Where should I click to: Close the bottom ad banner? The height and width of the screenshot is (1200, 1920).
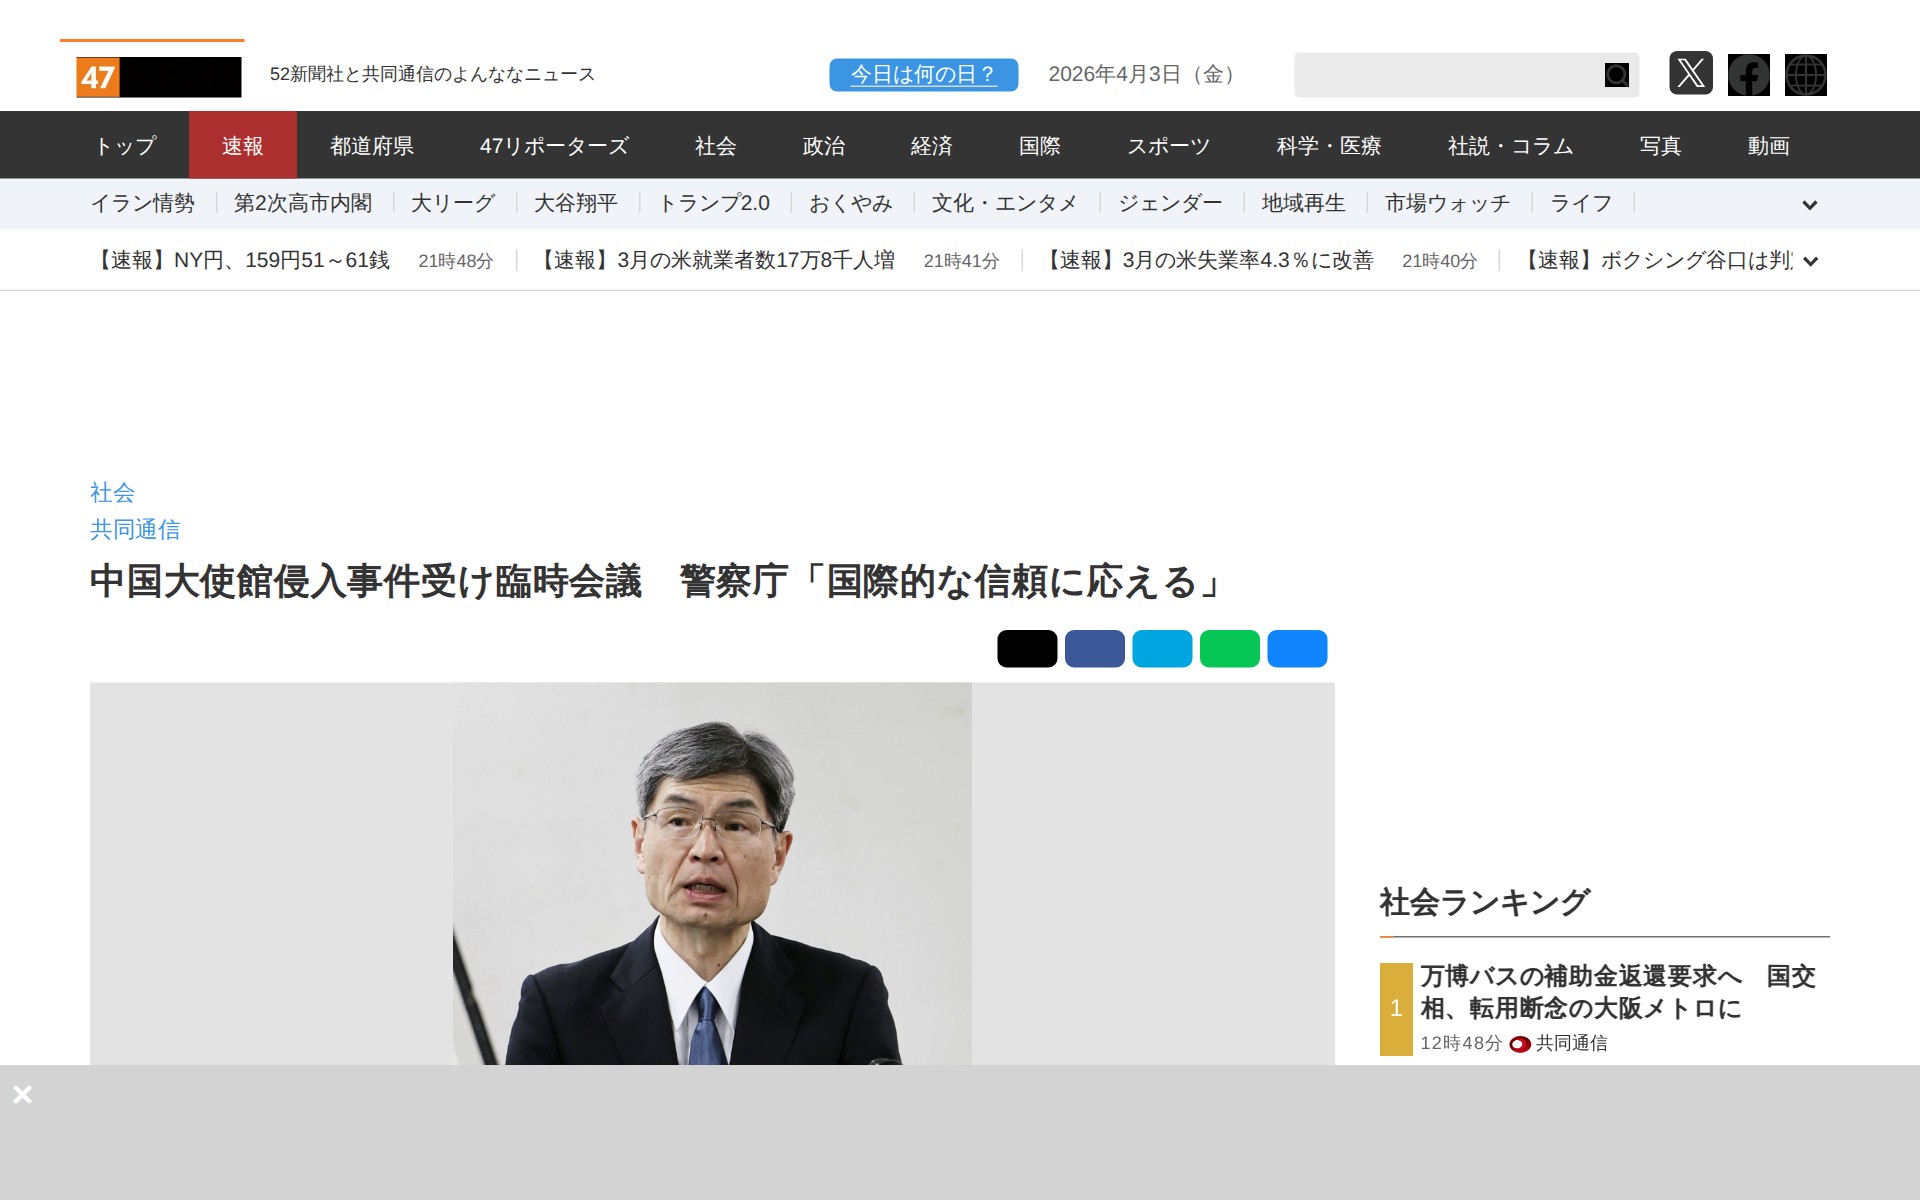tap(22, 1094)
